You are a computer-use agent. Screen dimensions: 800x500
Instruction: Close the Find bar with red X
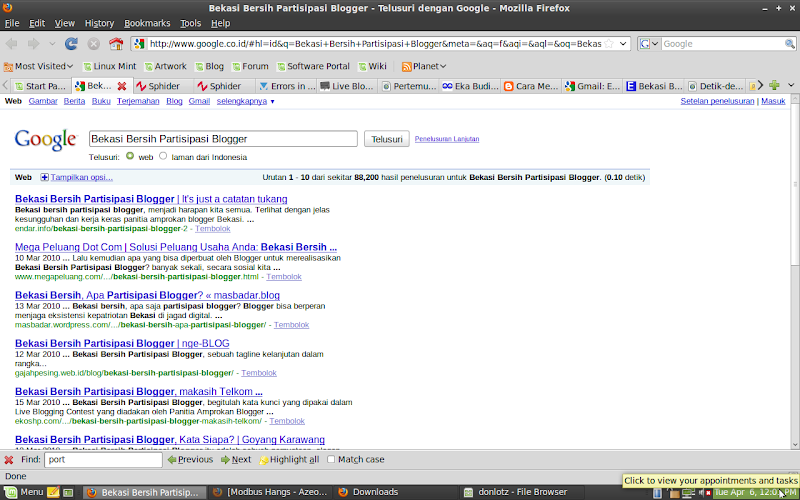(9, 460)
